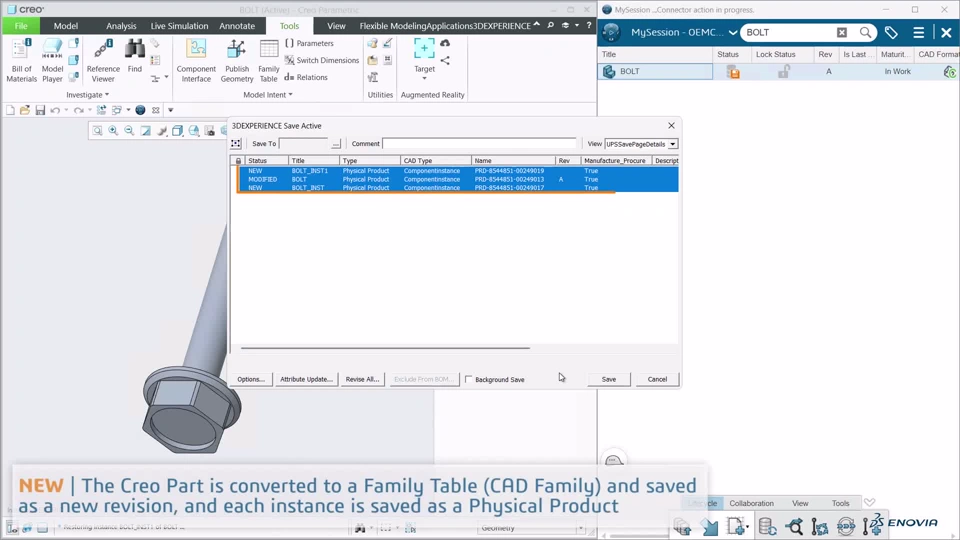This screenshot has width=960, height=540.
Task: Click the AR cloud upload icon
Action: 445,43
